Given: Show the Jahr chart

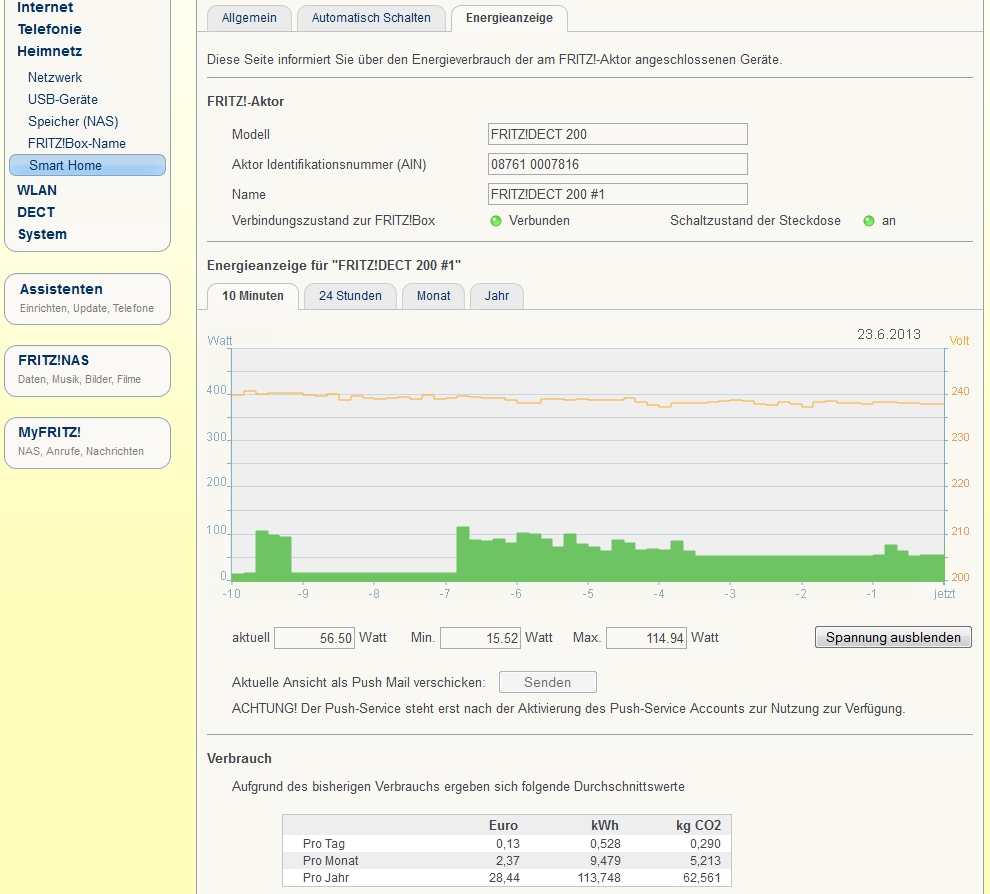Looking at the screenshot, I should click(497, 295).
